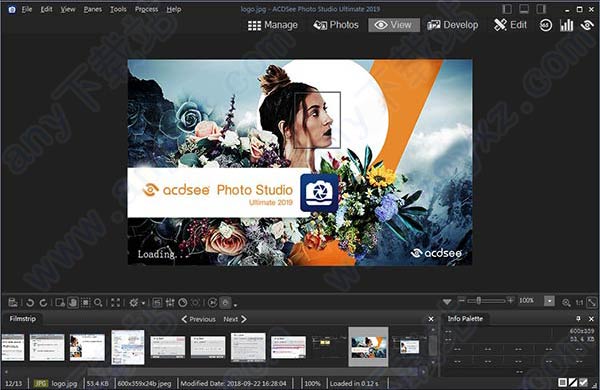The image size is (600, 390).
Task: Open the File menu
Action: (x=26, y=9)
